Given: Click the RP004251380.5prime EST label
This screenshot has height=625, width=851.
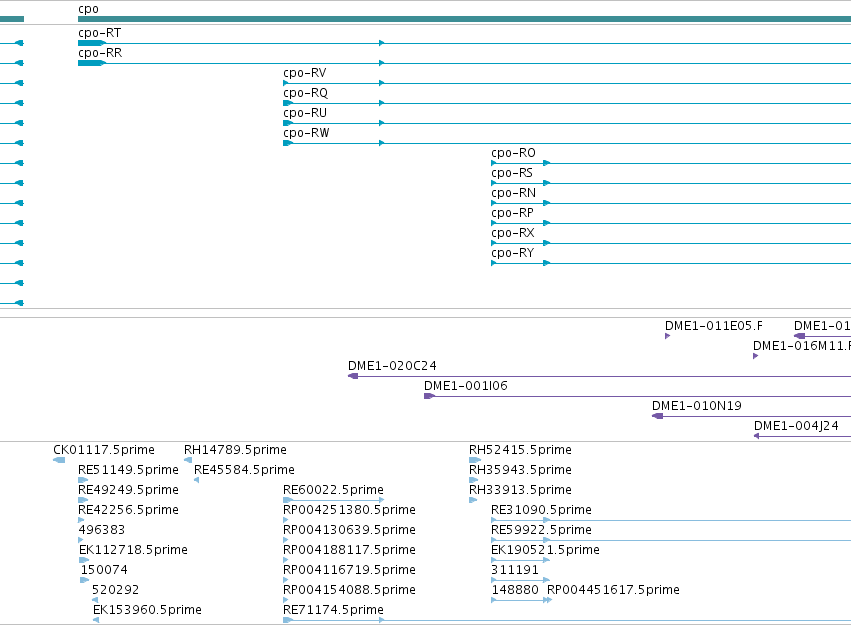Looking at the screenshot, I should click(349, 511).
